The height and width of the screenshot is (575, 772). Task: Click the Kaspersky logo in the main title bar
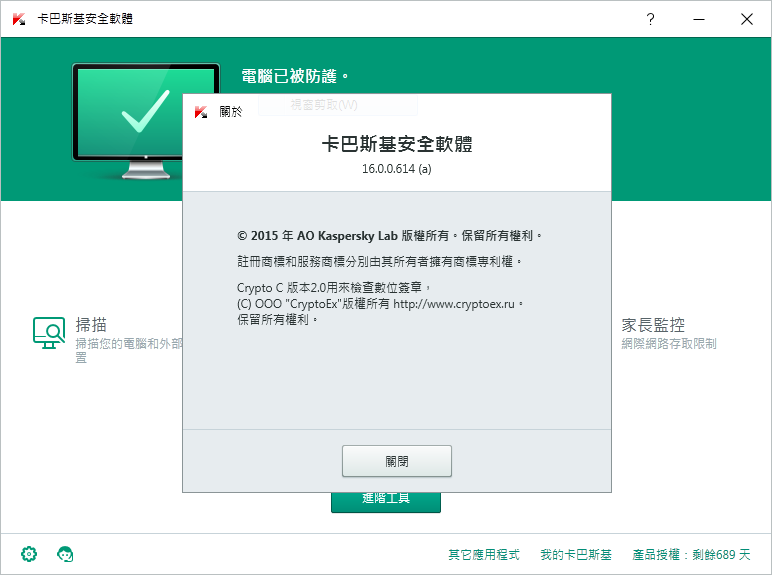19,19
